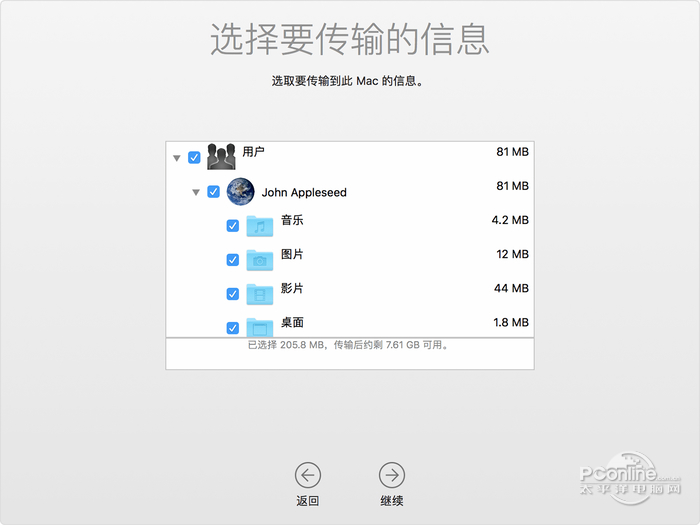Click the continue arrow circle icon

(x=392, y=475)
